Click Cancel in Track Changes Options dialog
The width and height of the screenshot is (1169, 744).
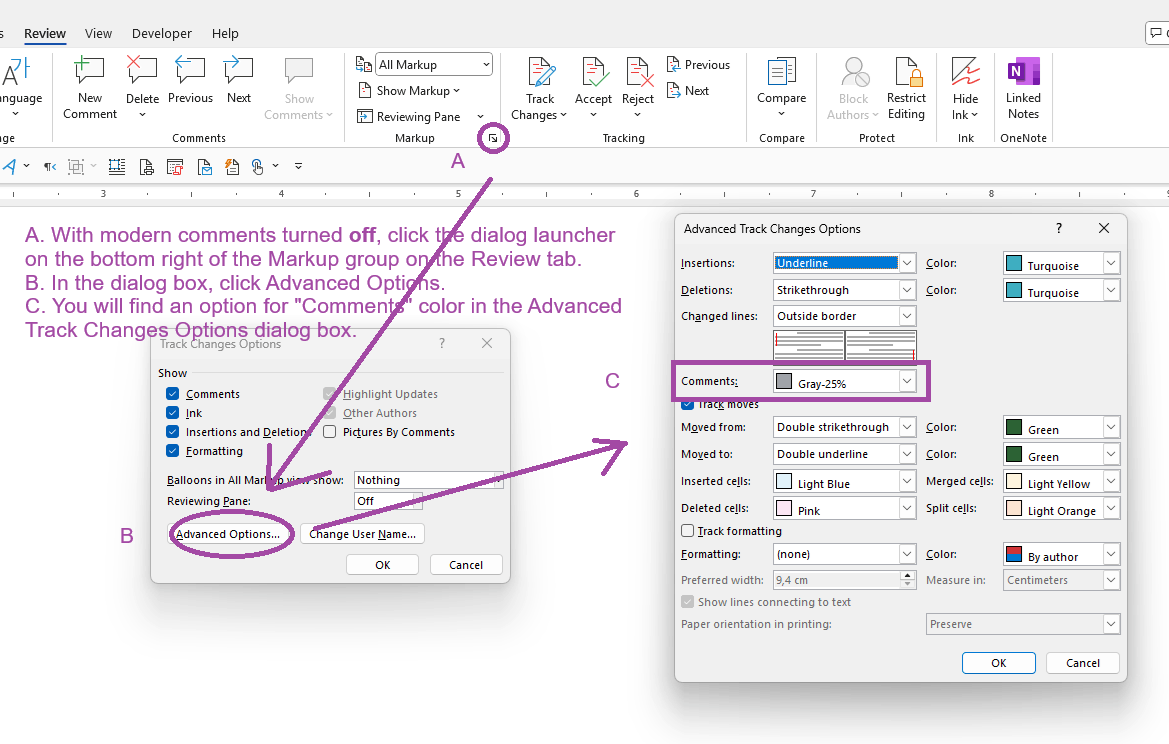click(466, 565)
